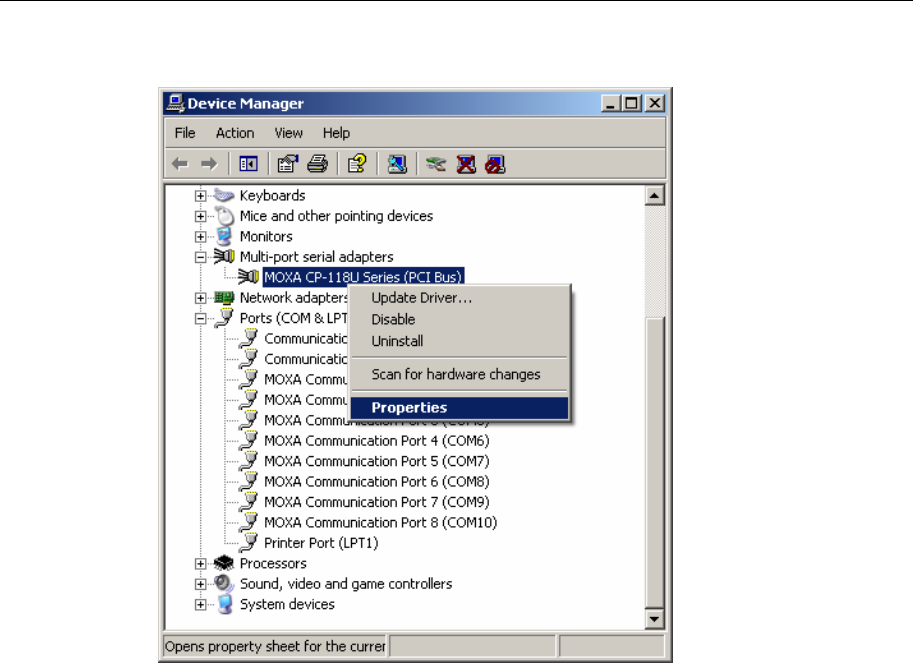Collapse the Multi-port serial adapters node
Viewport: 913px width, 663px height.
[x=201, y=257]
